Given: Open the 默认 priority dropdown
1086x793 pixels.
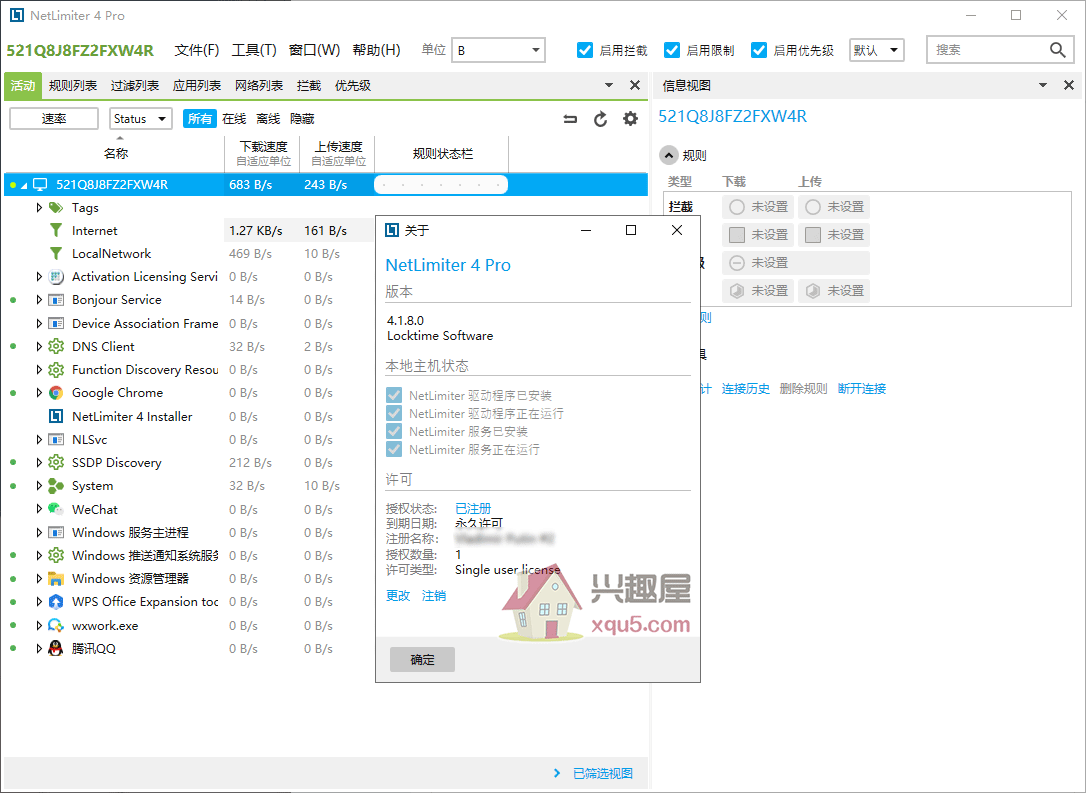Looking at the screenshot, I should pos(876,50).
